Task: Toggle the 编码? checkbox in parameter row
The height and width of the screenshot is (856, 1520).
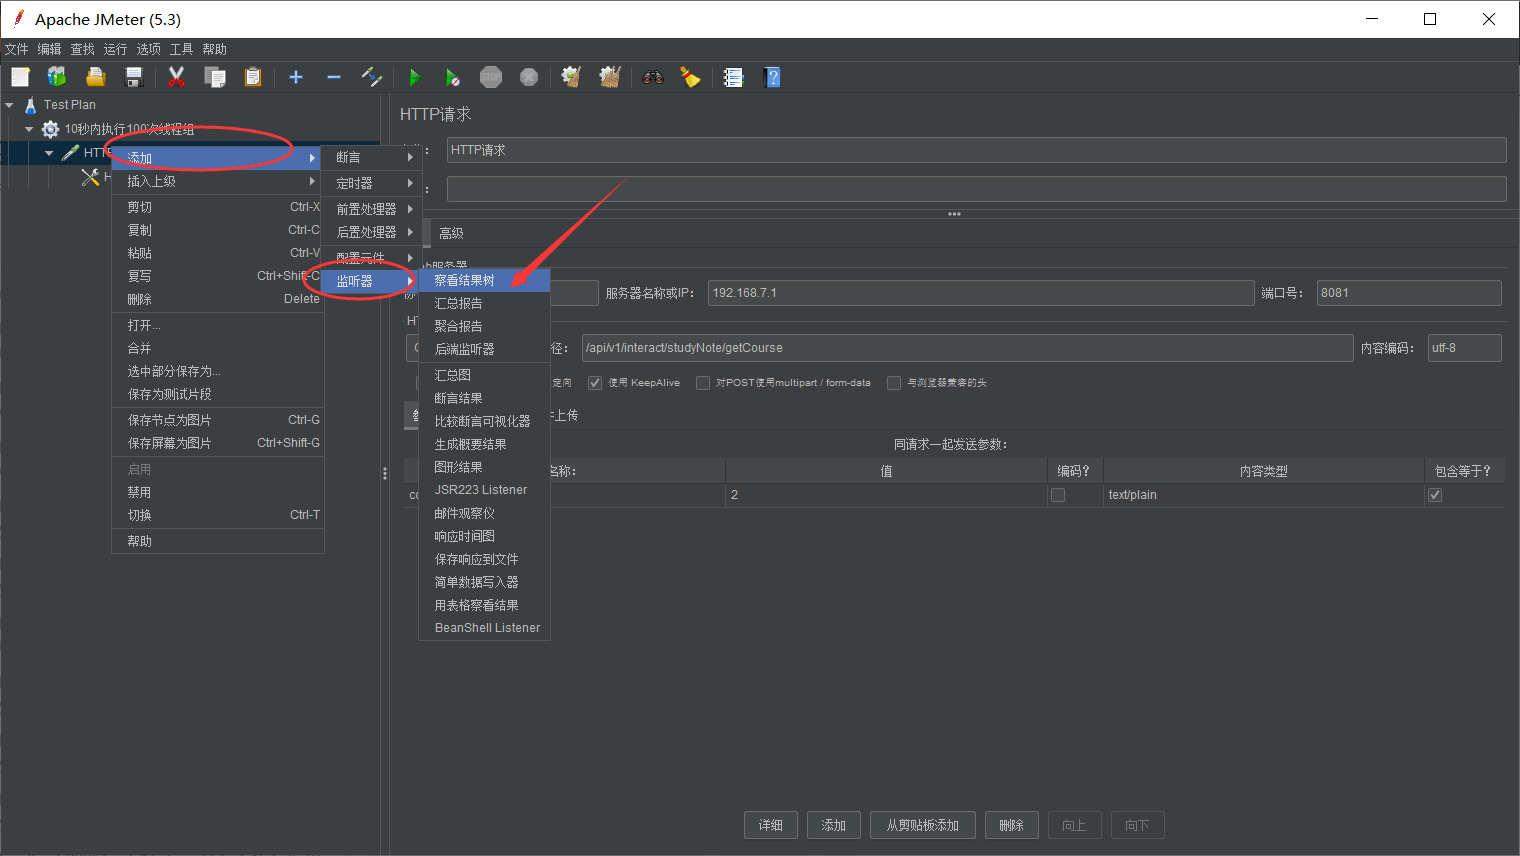Action: pyautogui.click(x=1058, y=495)
